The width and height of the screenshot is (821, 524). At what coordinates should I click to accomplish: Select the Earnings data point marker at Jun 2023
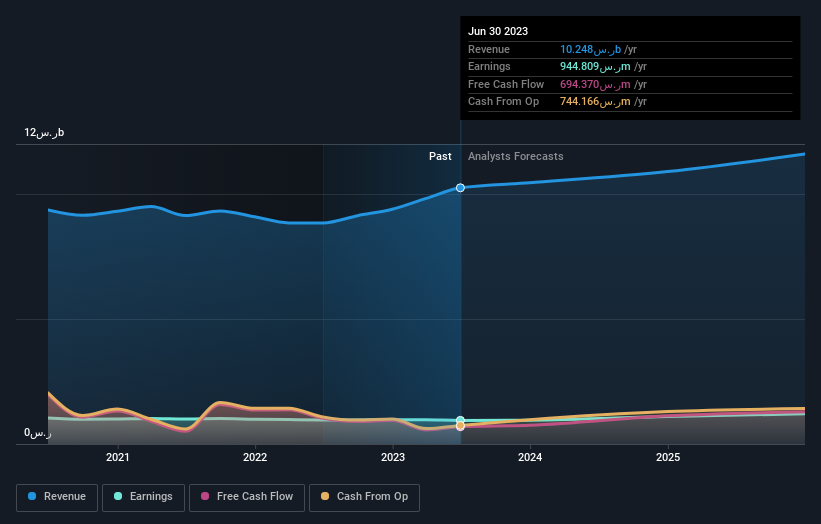coord(460,420)
